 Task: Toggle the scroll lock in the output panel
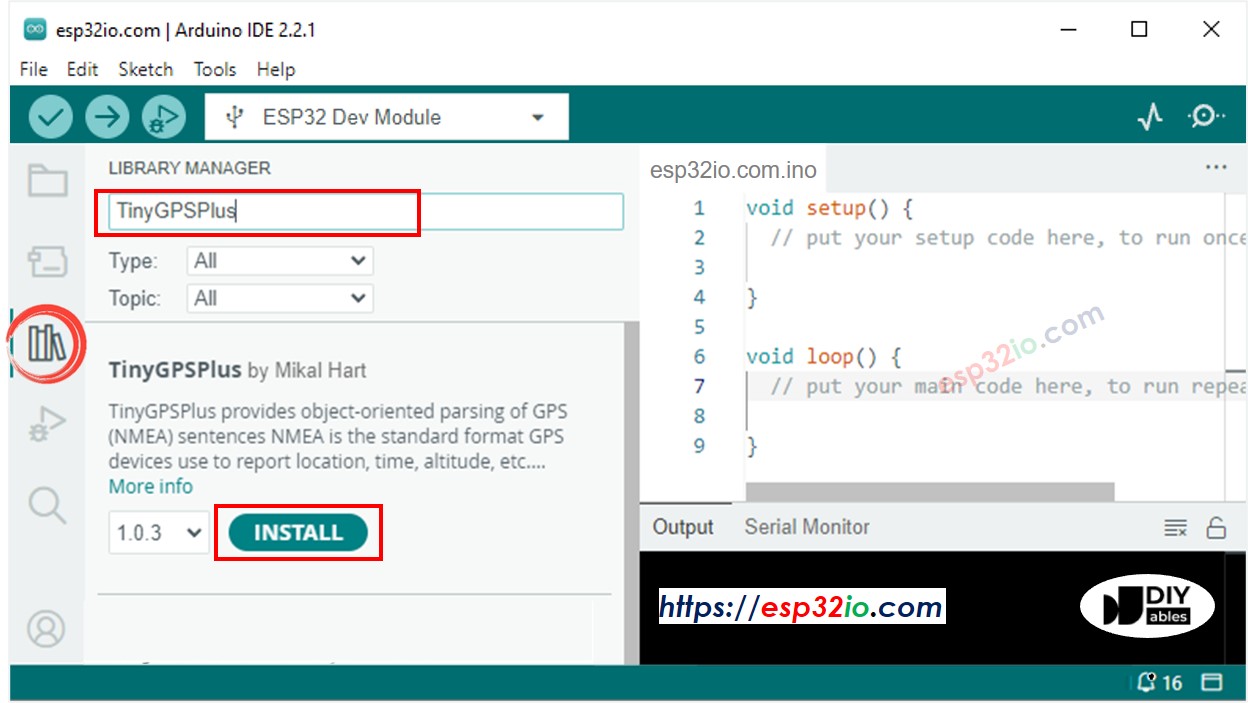[1218, 527]
